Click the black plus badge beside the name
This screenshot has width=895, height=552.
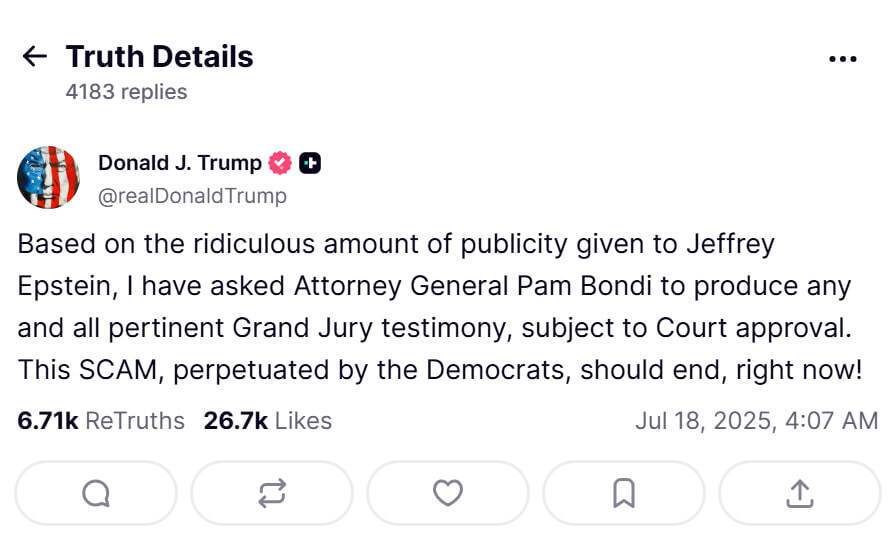point(310,163)
